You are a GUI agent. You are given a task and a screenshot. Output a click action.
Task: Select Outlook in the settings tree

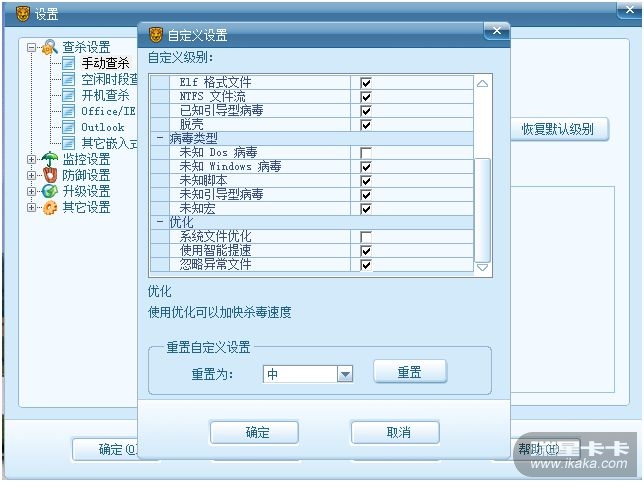click(x=103, y=127)
